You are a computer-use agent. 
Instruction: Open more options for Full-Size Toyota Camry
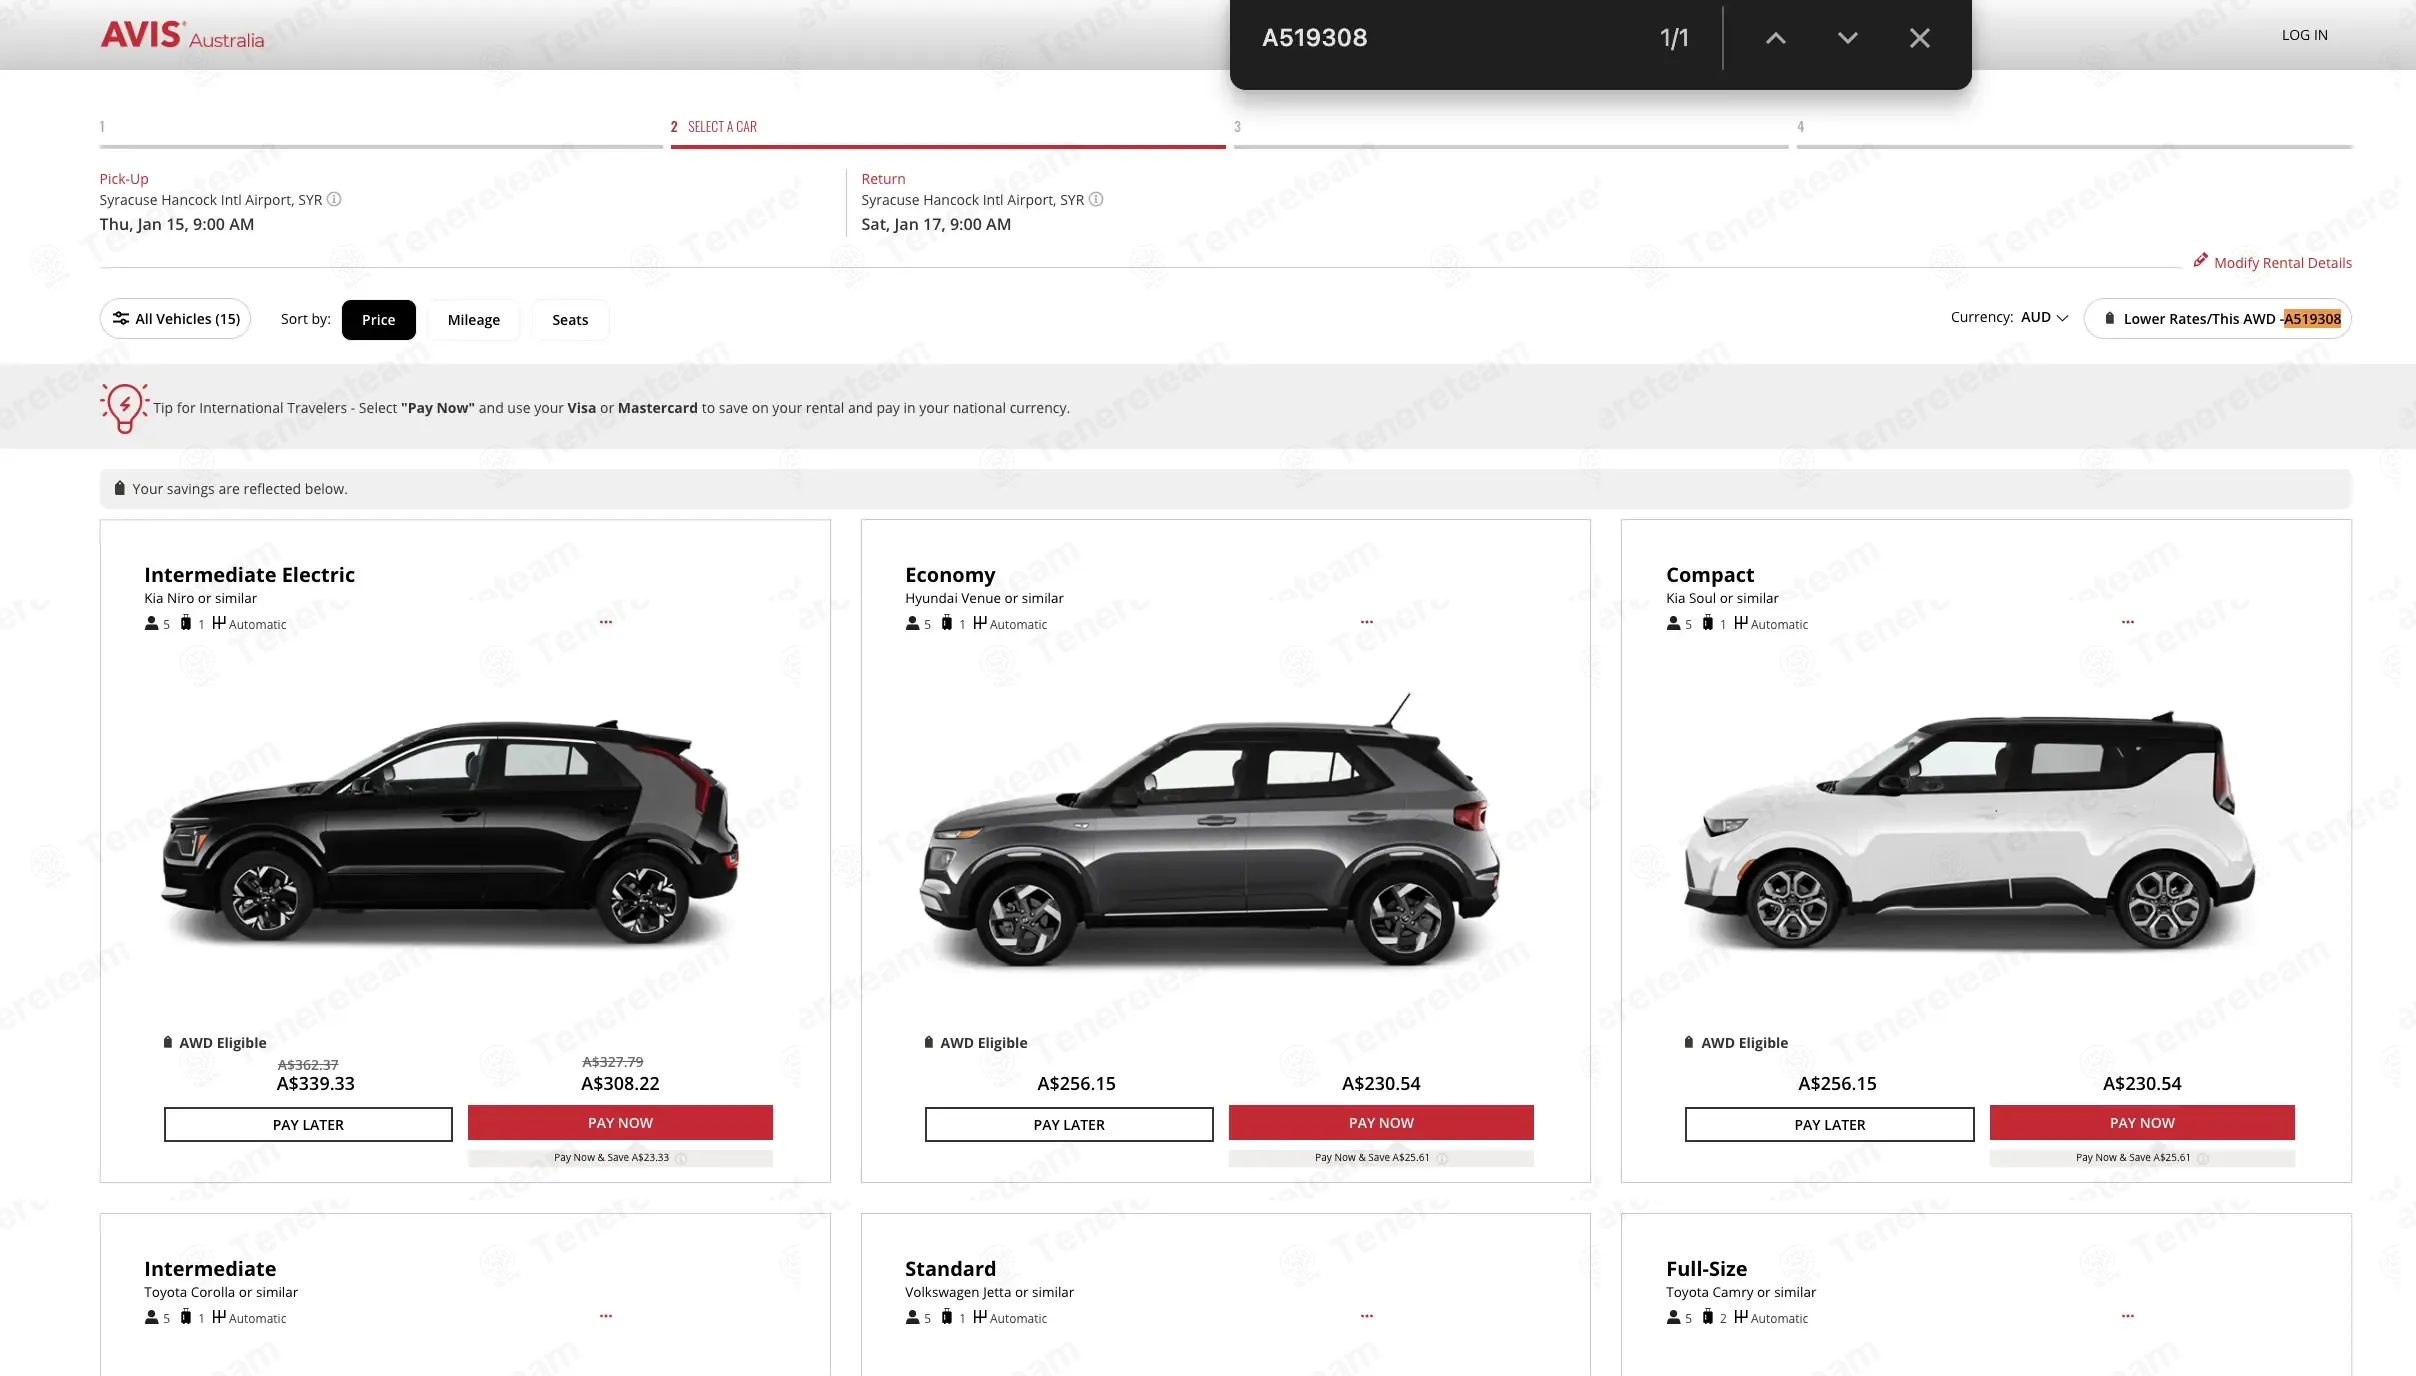coord(2128,1316)
